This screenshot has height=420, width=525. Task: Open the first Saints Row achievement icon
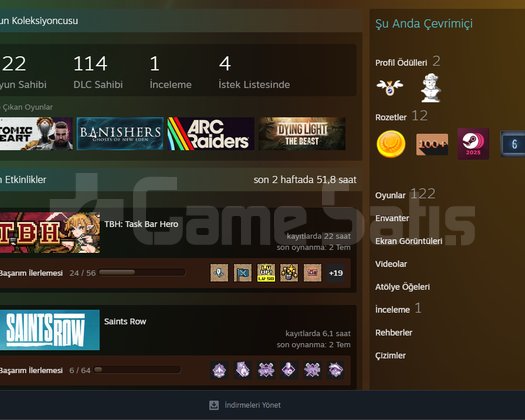click(x=219, y=370)
